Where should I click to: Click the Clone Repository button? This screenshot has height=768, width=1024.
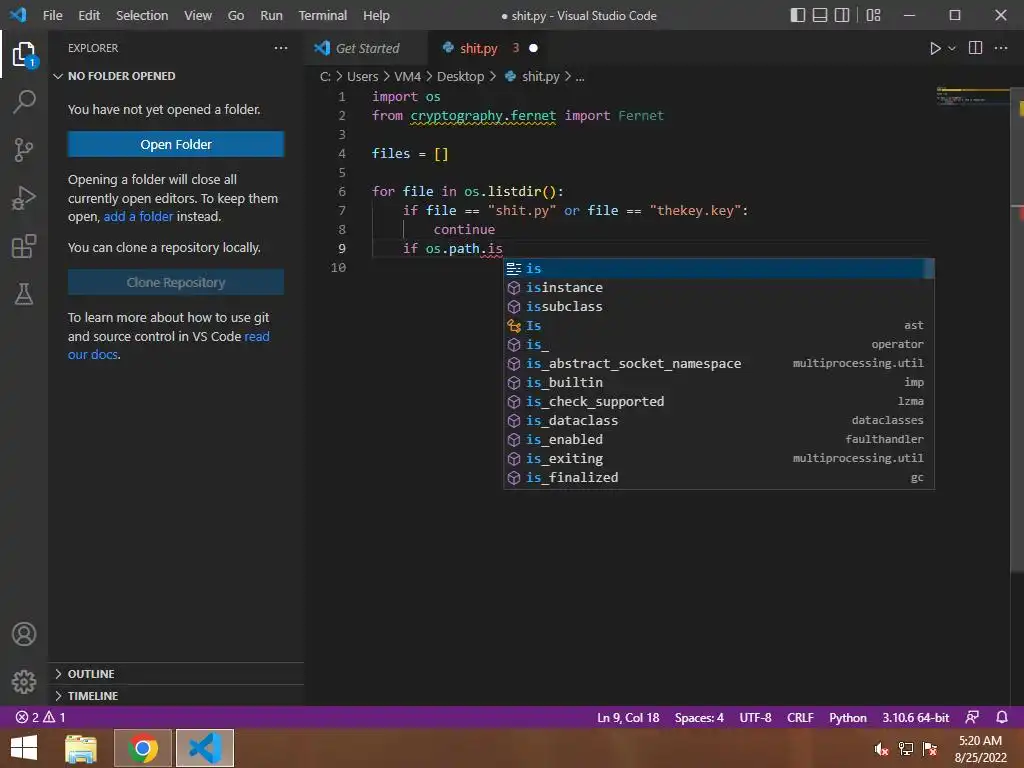176,282
